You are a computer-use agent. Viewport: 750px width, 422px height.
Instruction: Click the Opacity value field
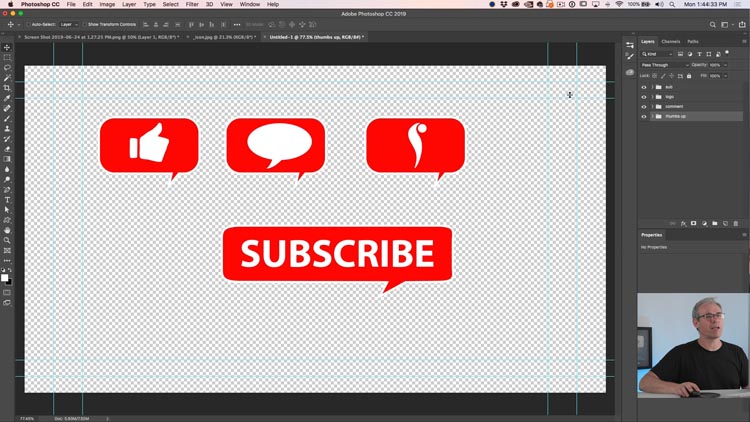point(717,65)
